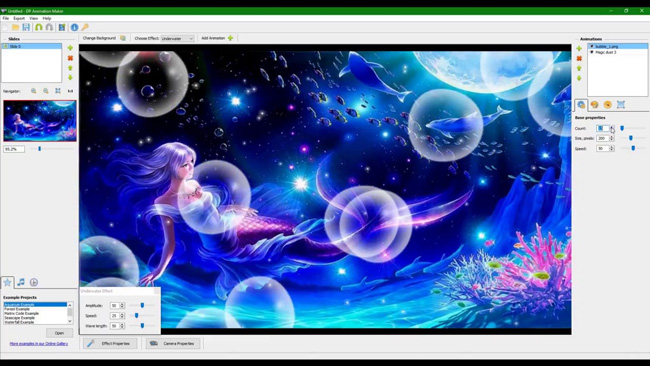
Task: Open the View menu
Action: point(34,18)
